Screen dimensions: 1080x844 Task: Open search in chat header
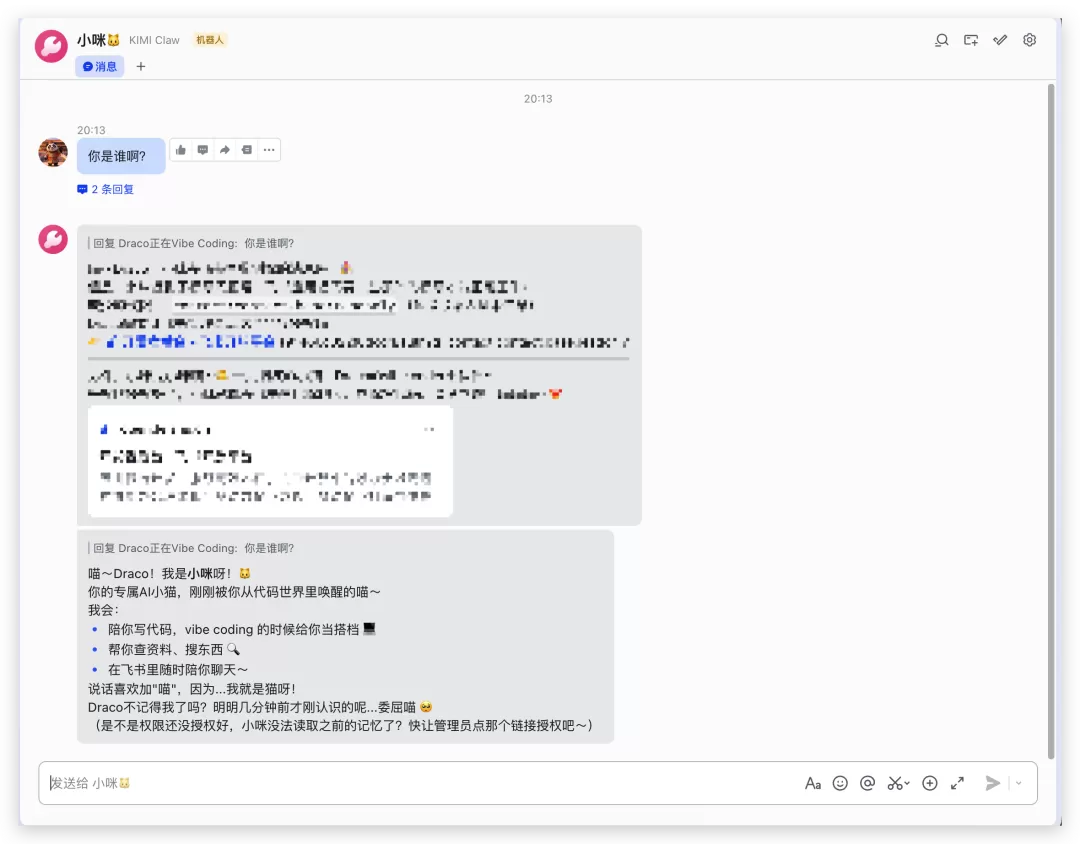click(941, 40)
